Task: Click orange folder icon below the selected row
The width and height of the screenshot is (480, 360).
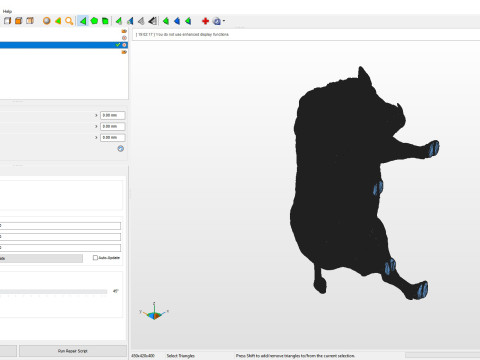Action: tap(124, 52)
